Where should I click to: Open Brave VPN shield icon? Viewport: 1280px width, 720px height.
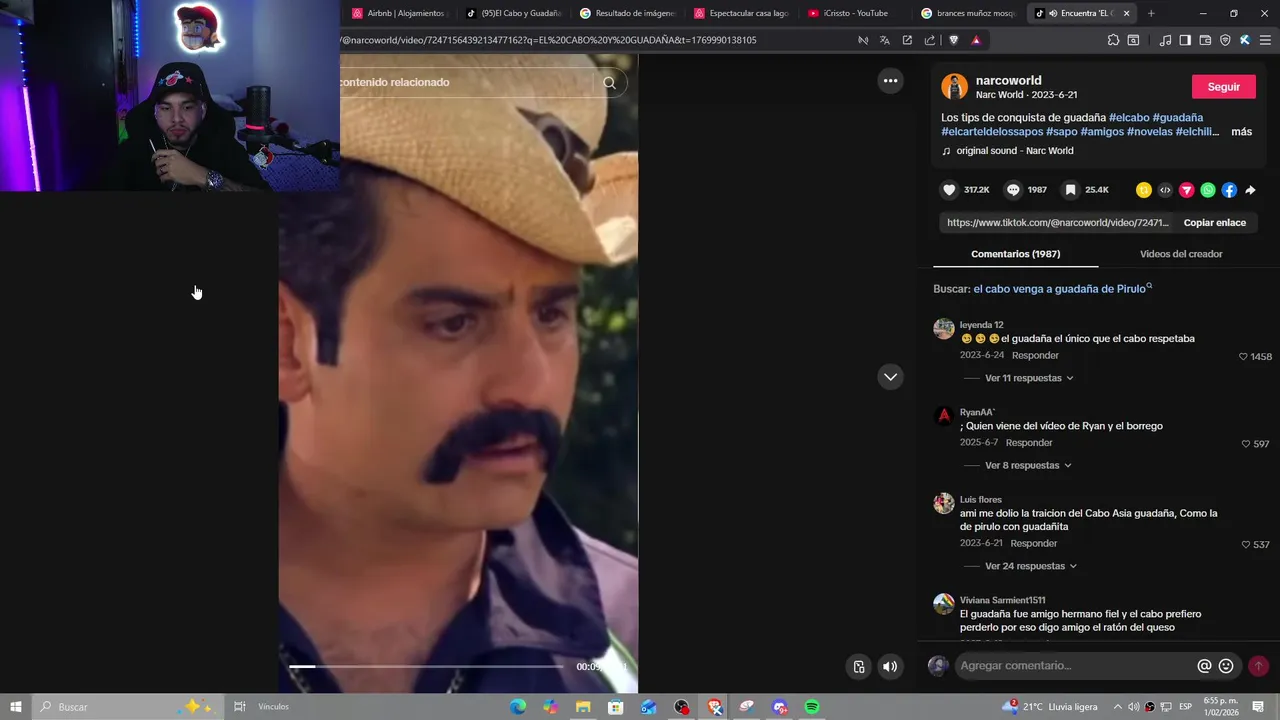coord(1225,40)
